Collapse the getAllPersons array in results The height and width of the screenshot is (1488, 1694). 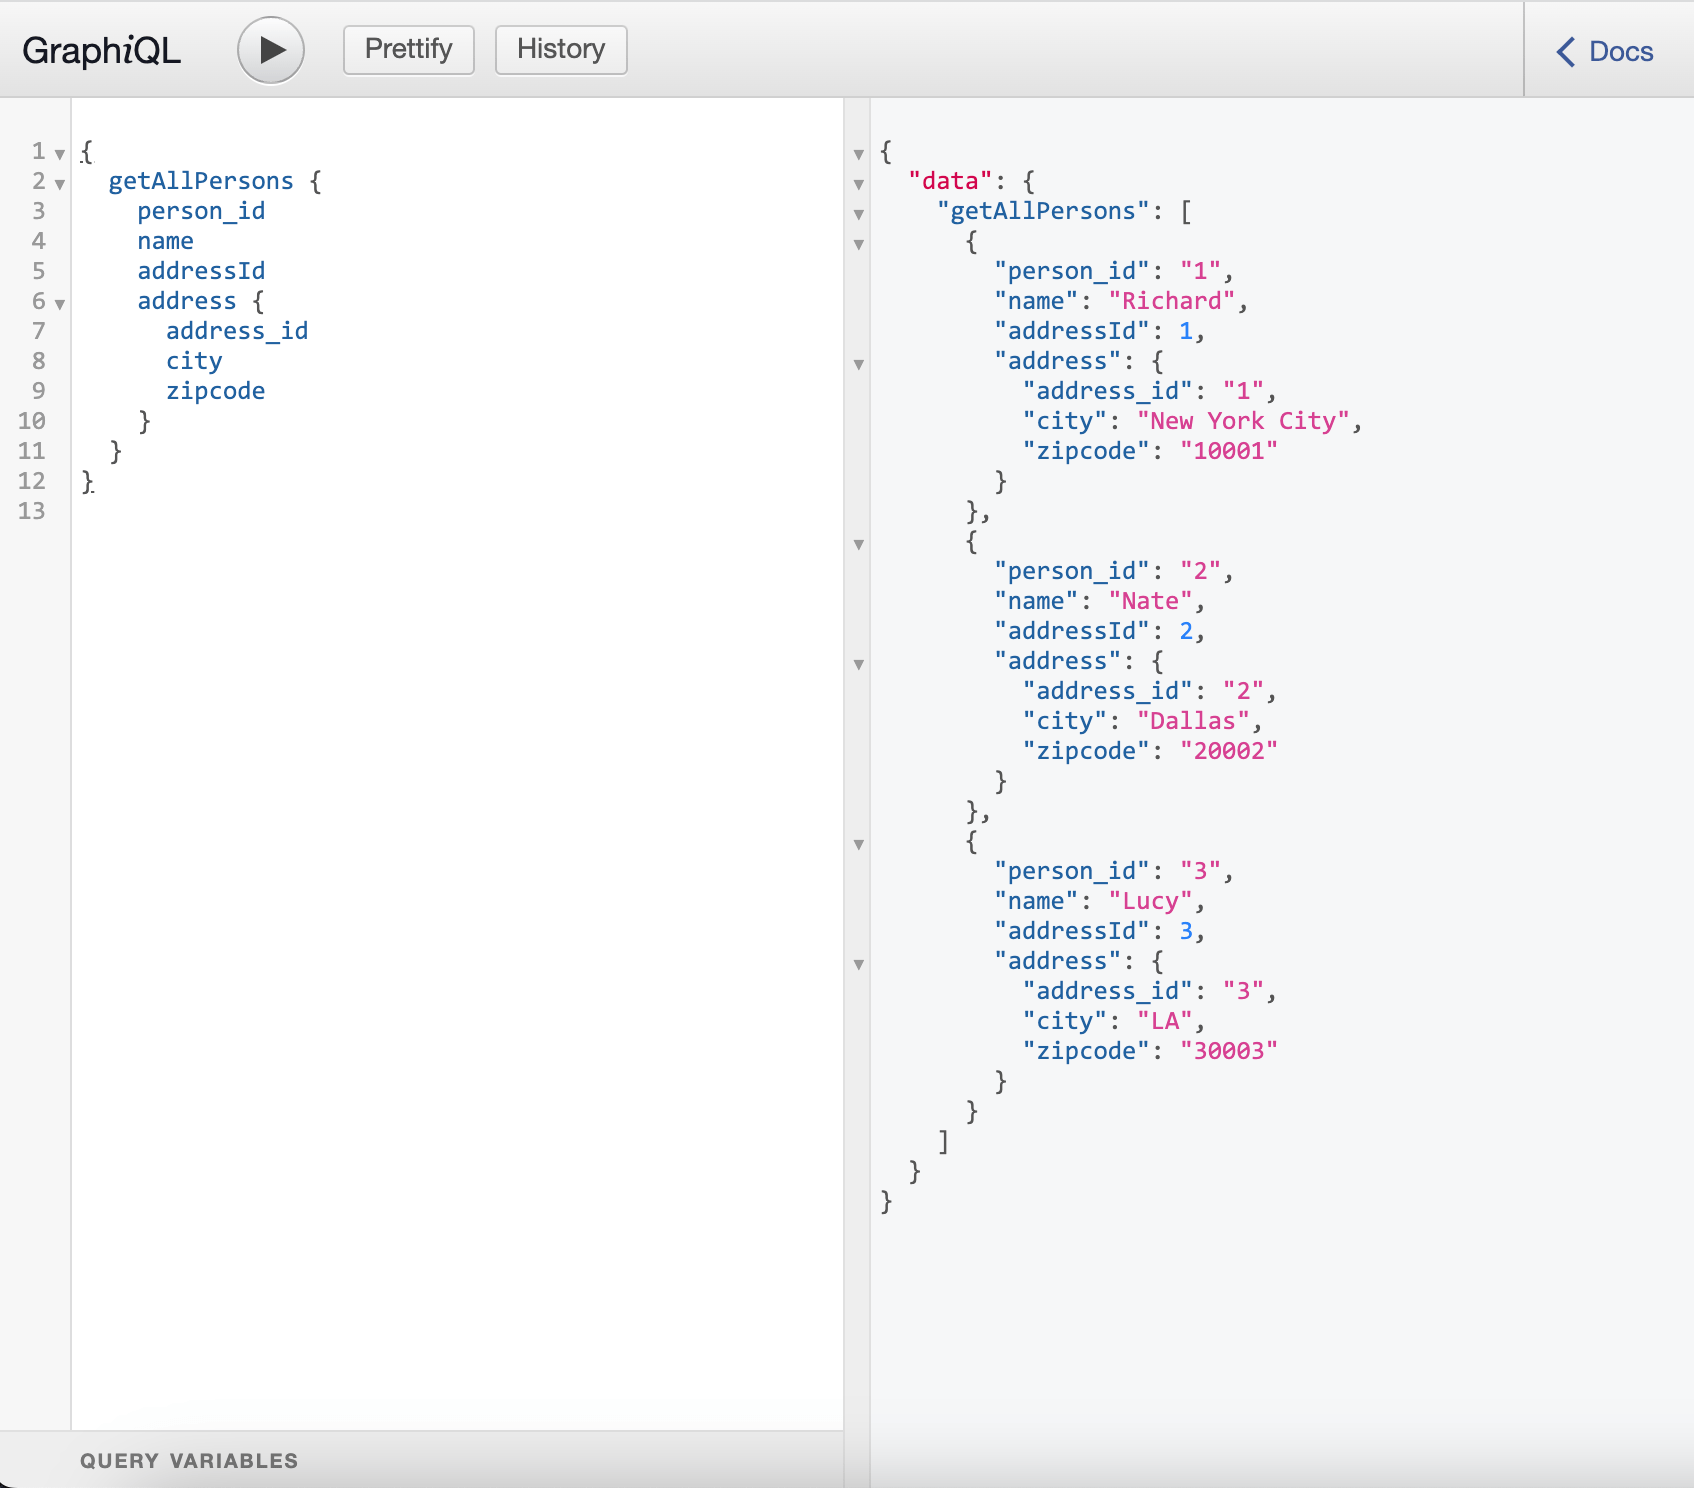[859, 213]
